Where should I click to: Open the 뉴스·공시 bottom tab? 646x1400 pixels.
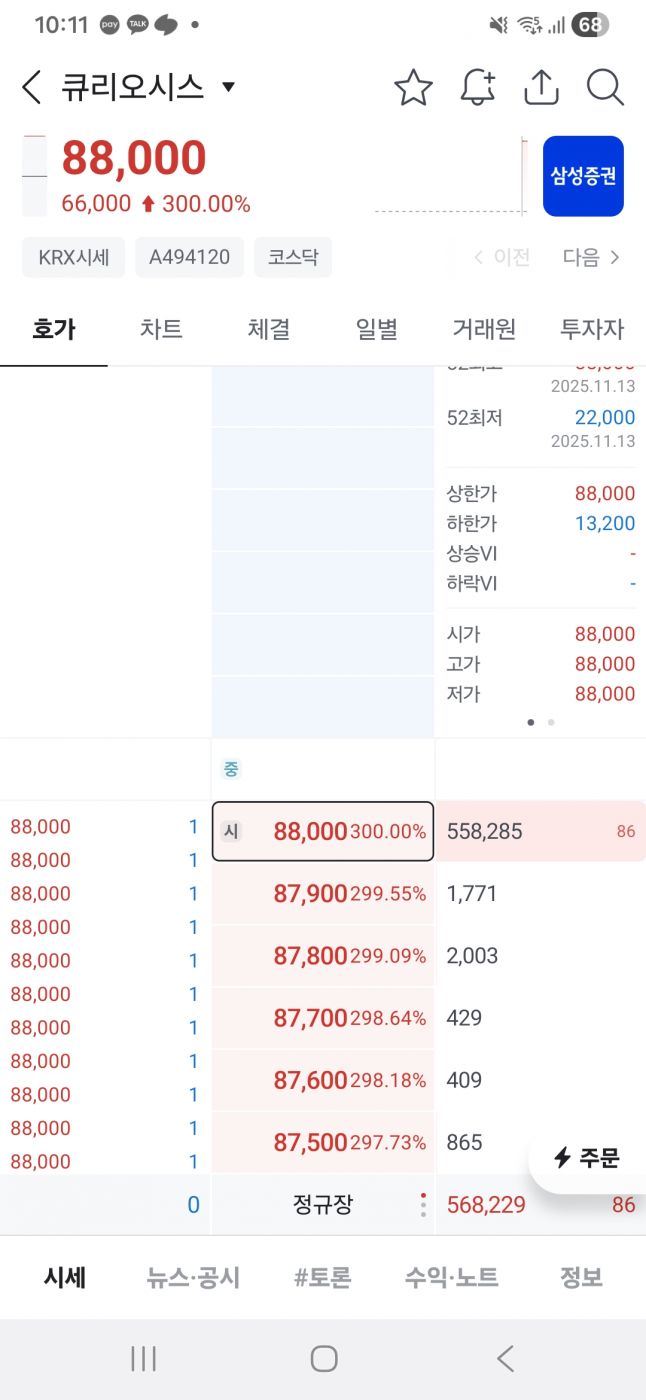click(193, 1277)
